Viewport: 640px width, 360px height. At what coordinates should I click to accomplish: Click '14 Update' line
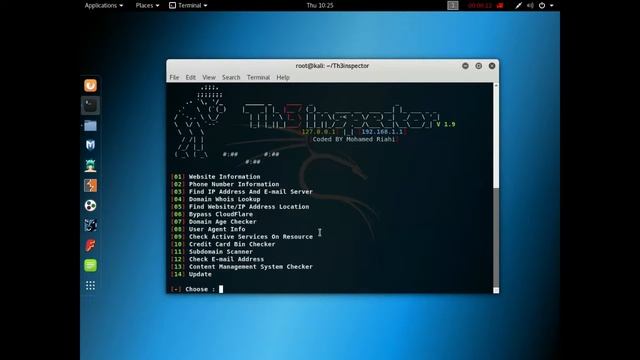(x=191, y=274)
